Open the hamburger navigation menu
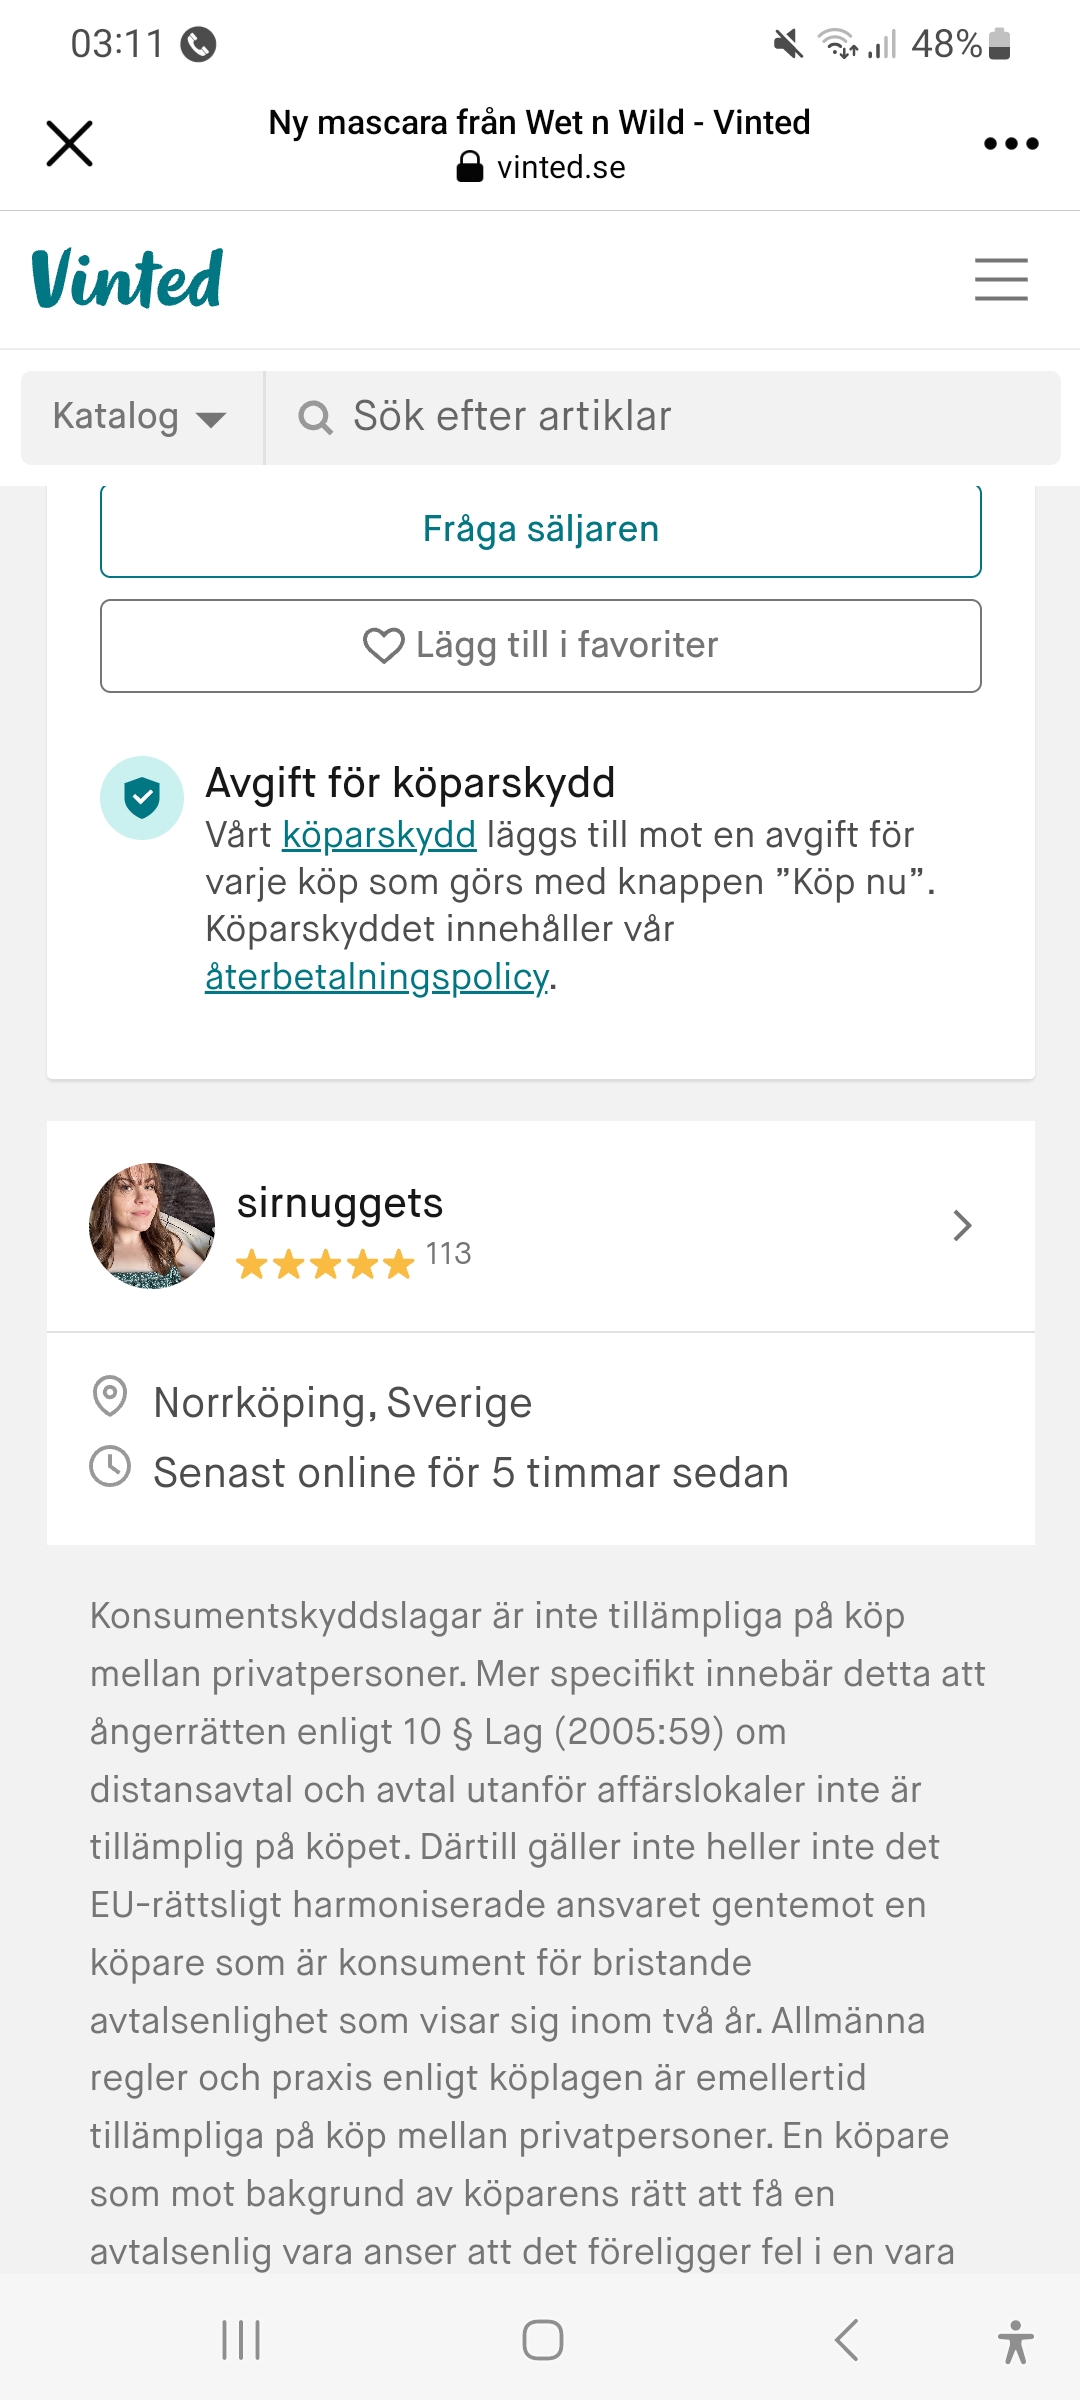Viewport: 1080px width, 2400px height. pos(1001,279)
